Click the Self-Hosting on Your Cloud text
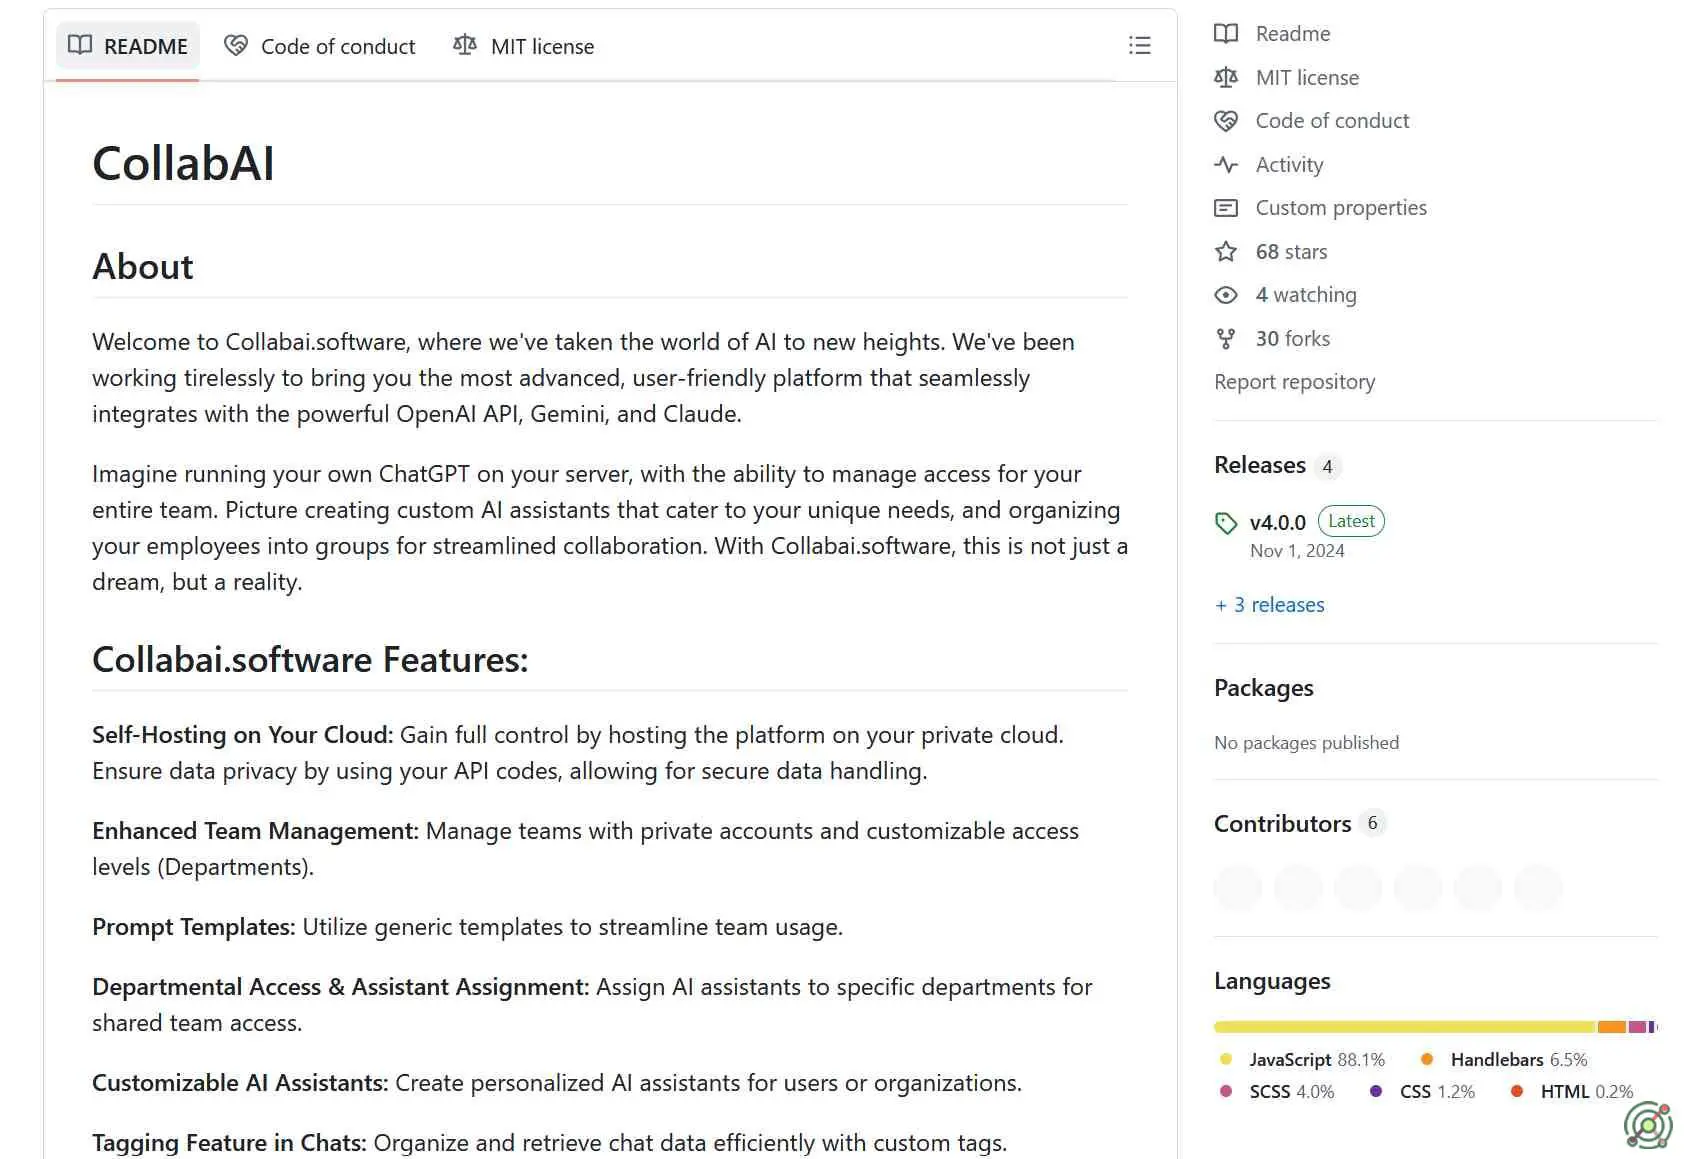Image resolution: width=1684 pixels, height=1159 pixels. (243, 735)
